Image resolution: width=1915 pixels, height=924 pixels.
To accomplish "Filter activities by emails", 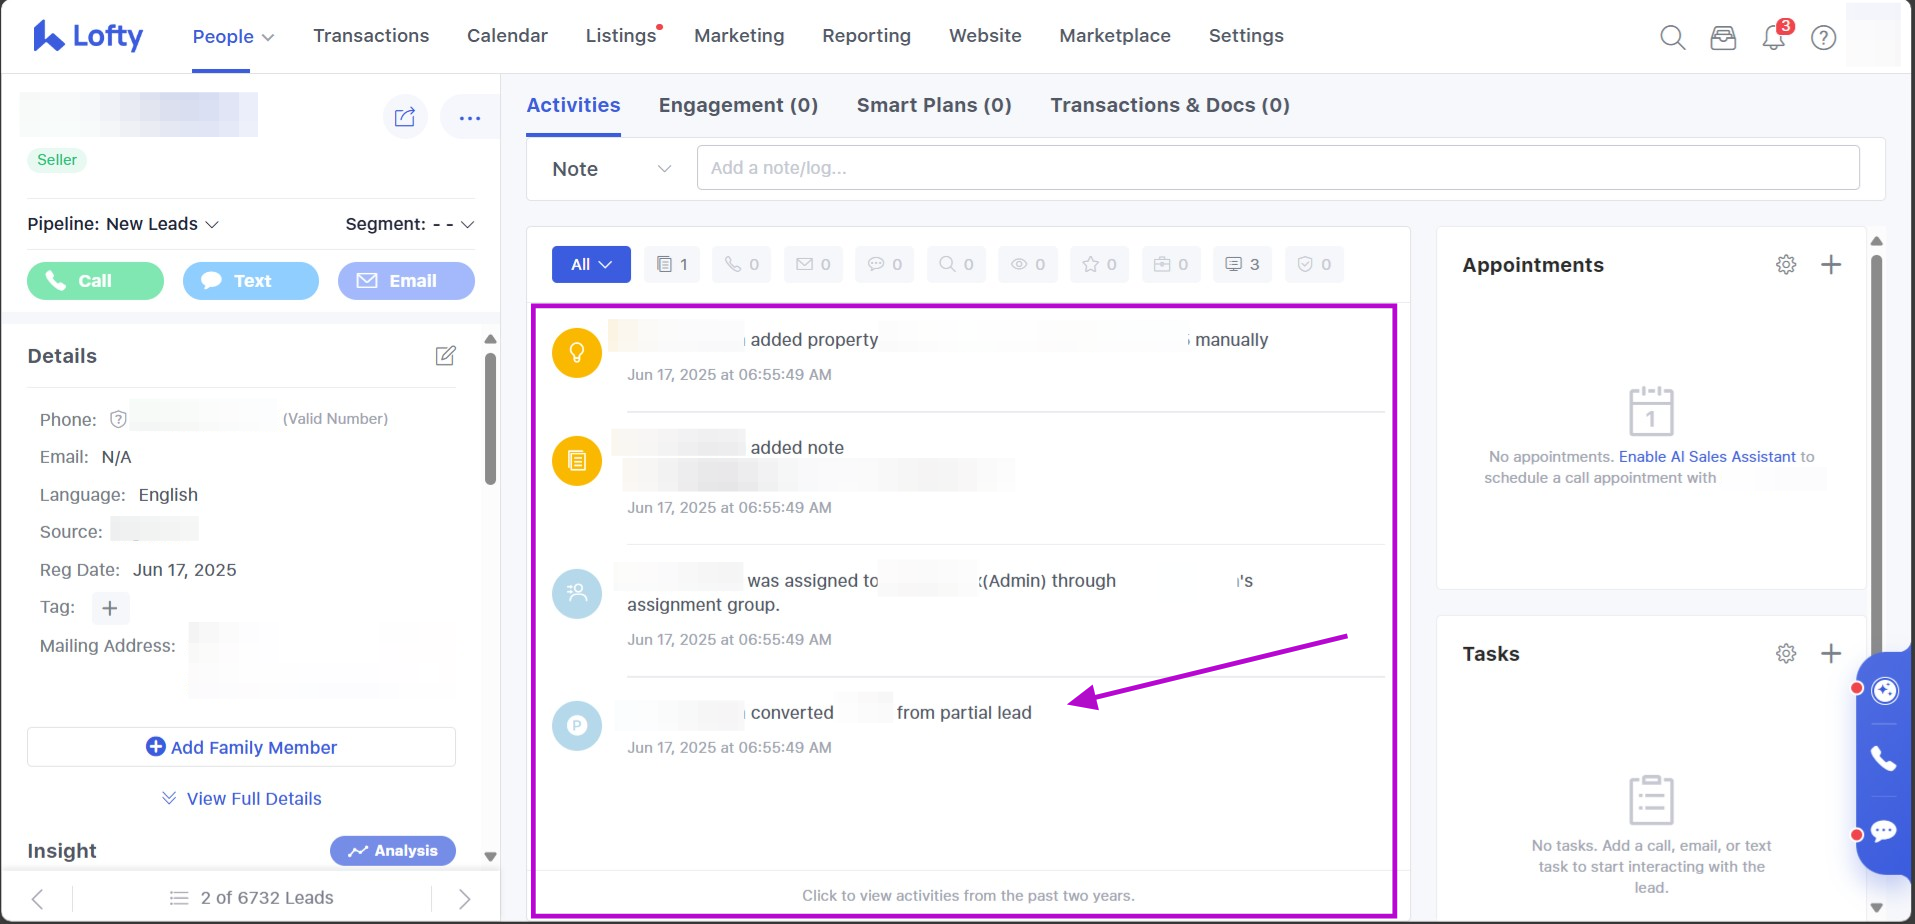I will click(x=813, y=265).
